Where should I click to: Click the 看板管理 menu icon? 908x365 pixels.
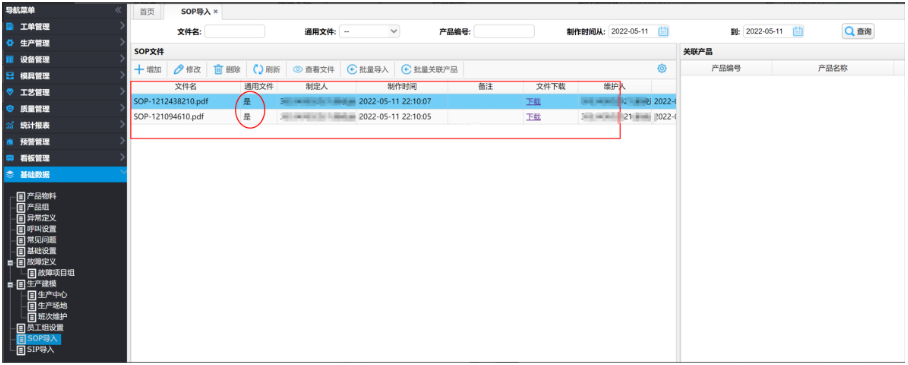pos(10,158)
